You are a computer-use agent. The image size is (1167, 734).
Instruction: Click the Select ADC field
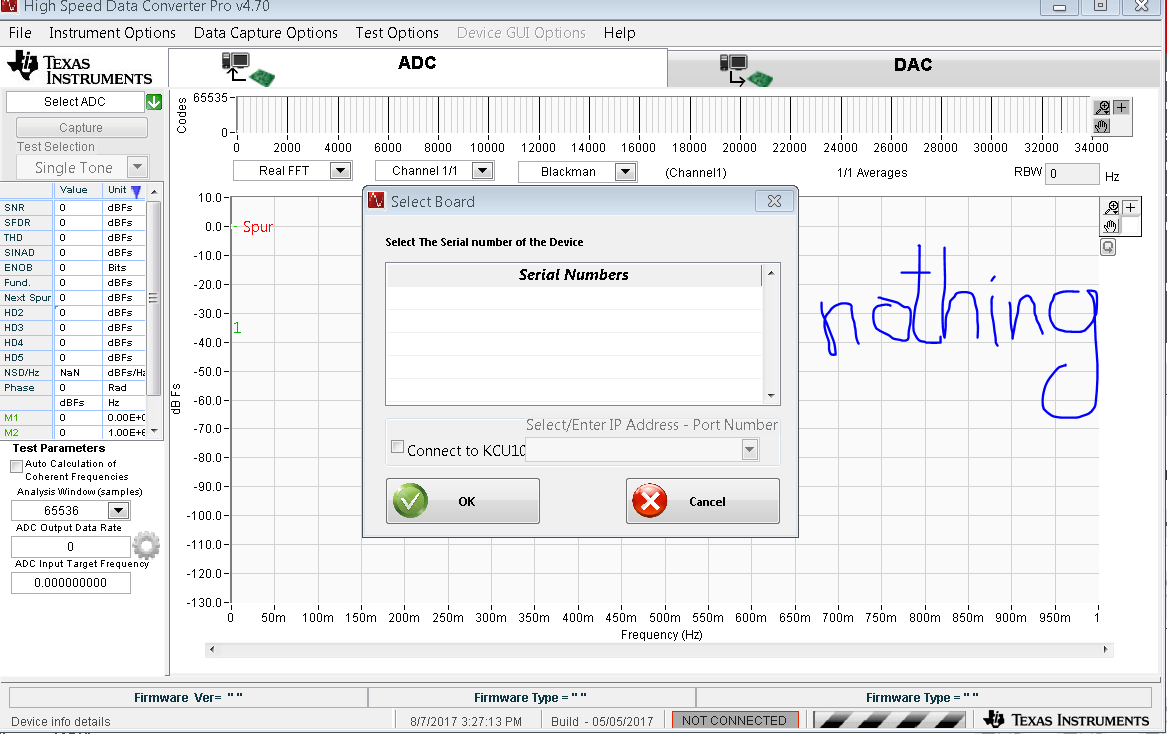pyautogui.click(x=74, y=102)
